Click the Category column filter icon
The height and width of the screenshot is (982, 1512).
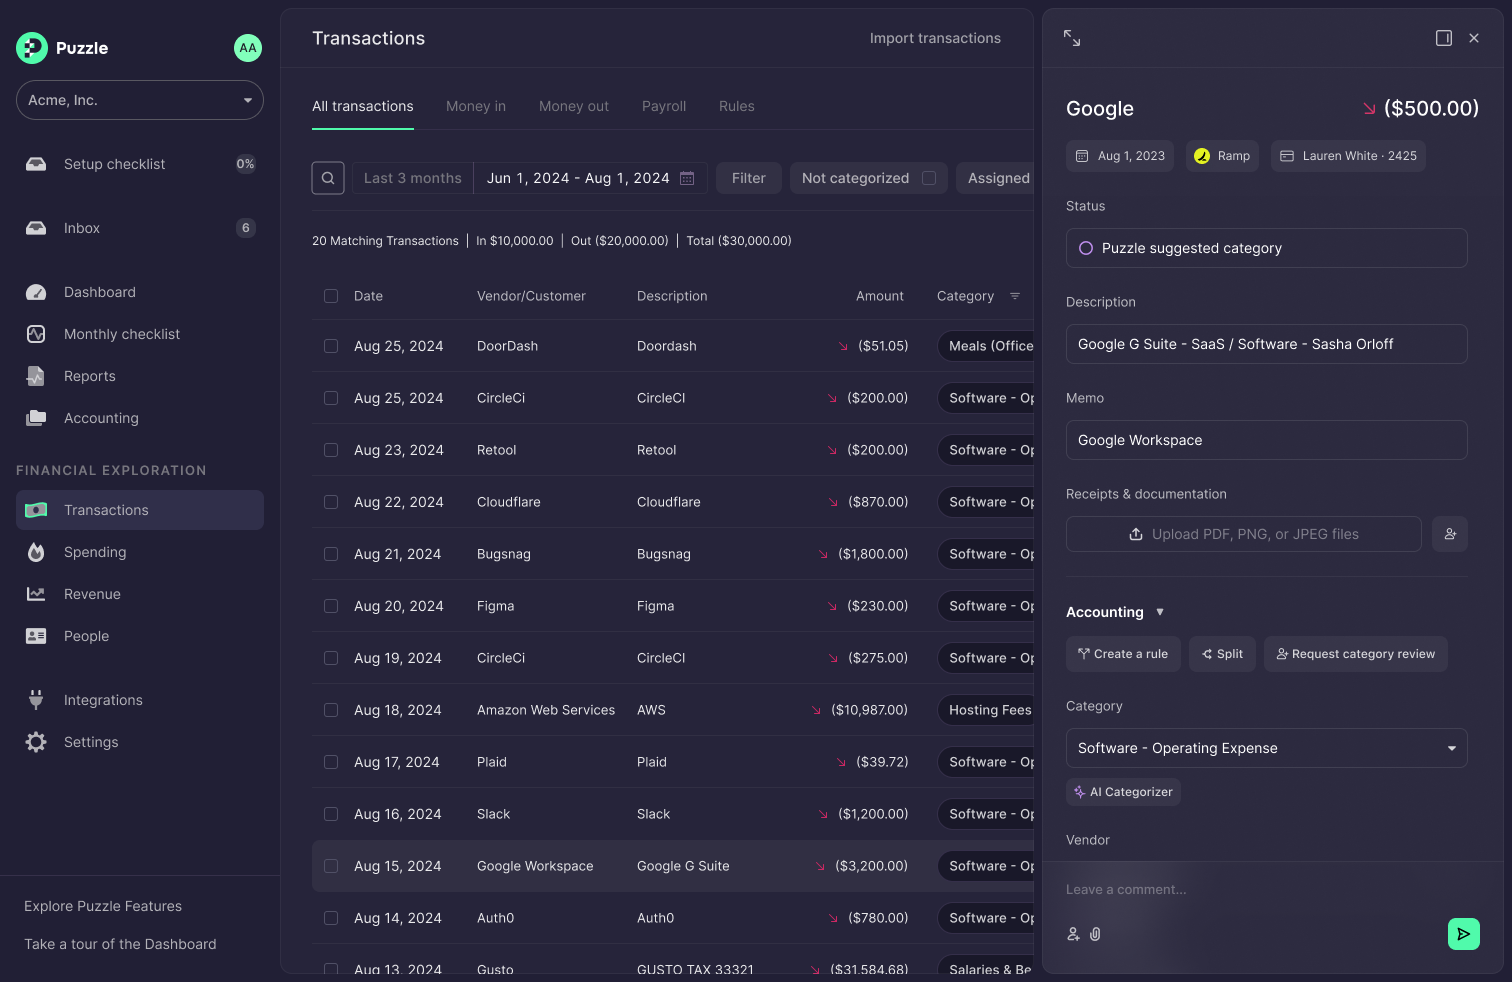pyautogui.click(x=1015, y=296)
